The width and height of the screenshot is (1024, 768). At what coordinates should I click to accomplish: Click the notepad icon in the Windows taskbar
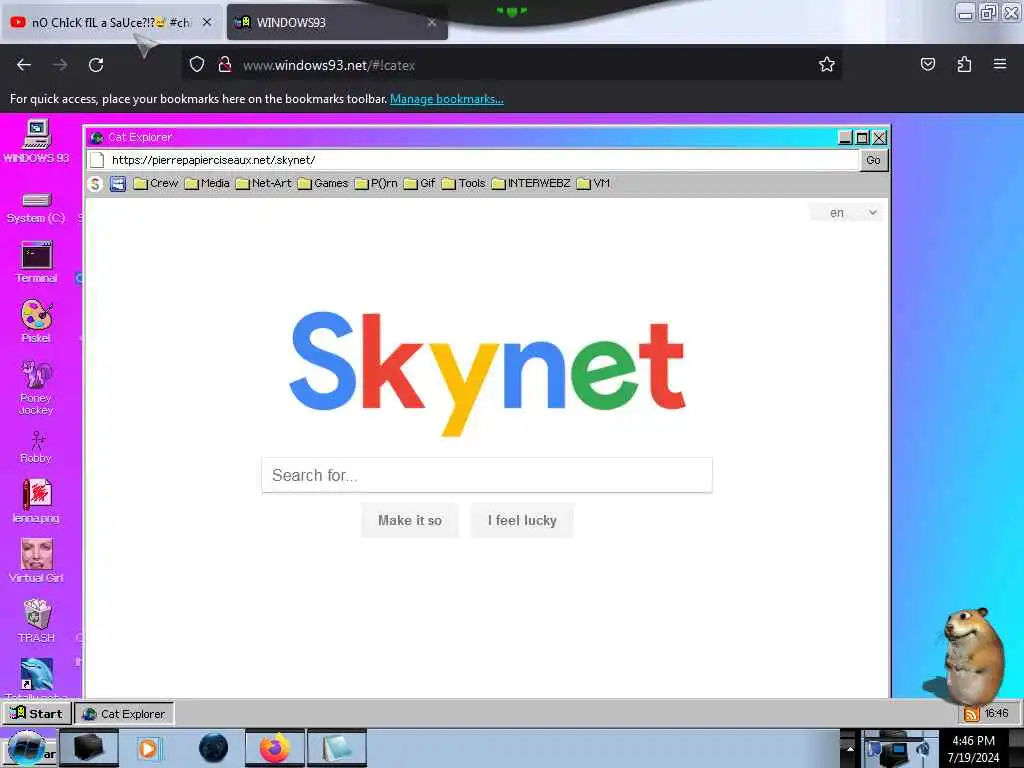tap(337, 748)
